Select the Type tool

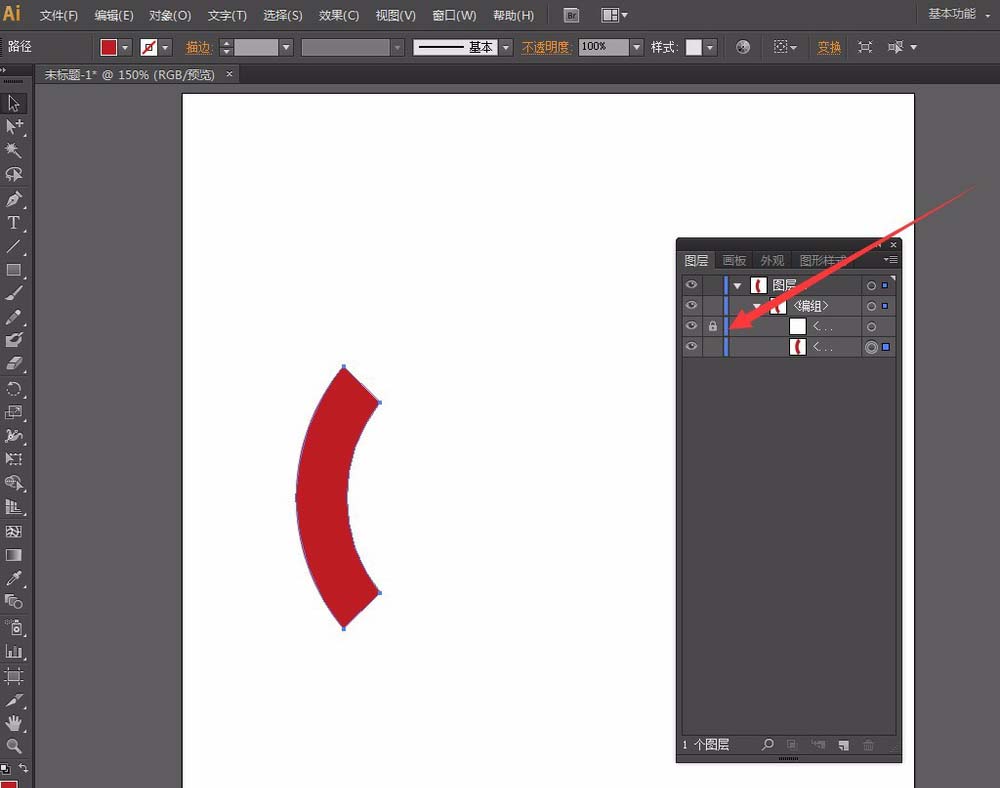point(14,223)
